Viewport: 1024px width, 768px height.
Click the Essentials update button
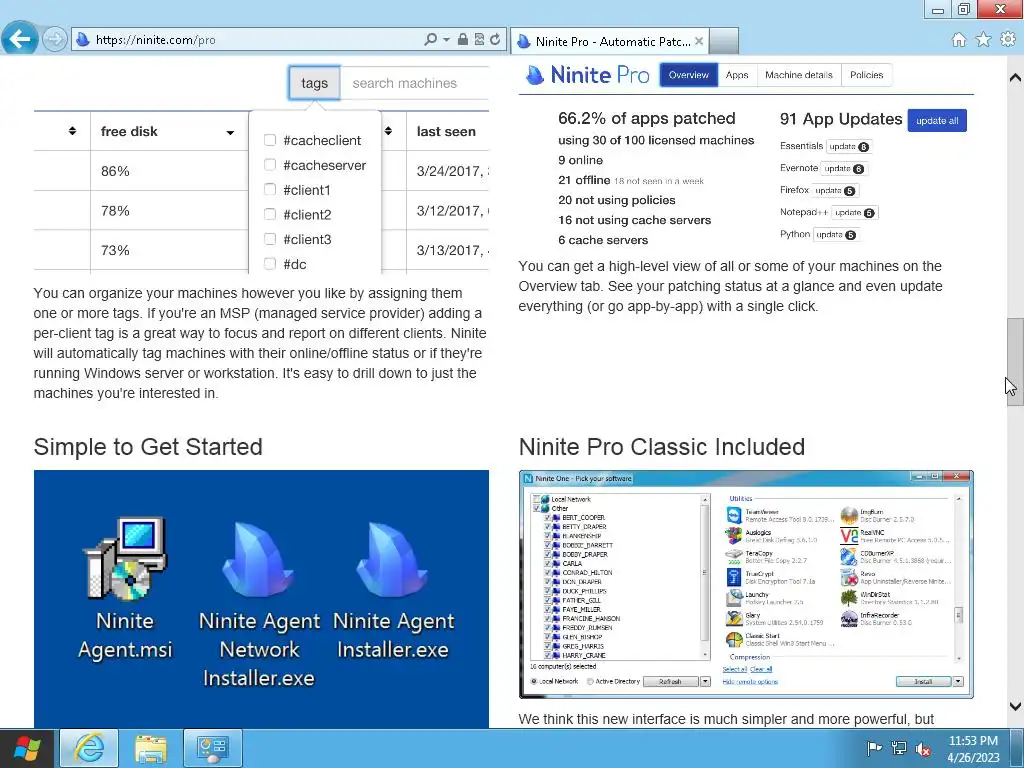coord(849,146)
